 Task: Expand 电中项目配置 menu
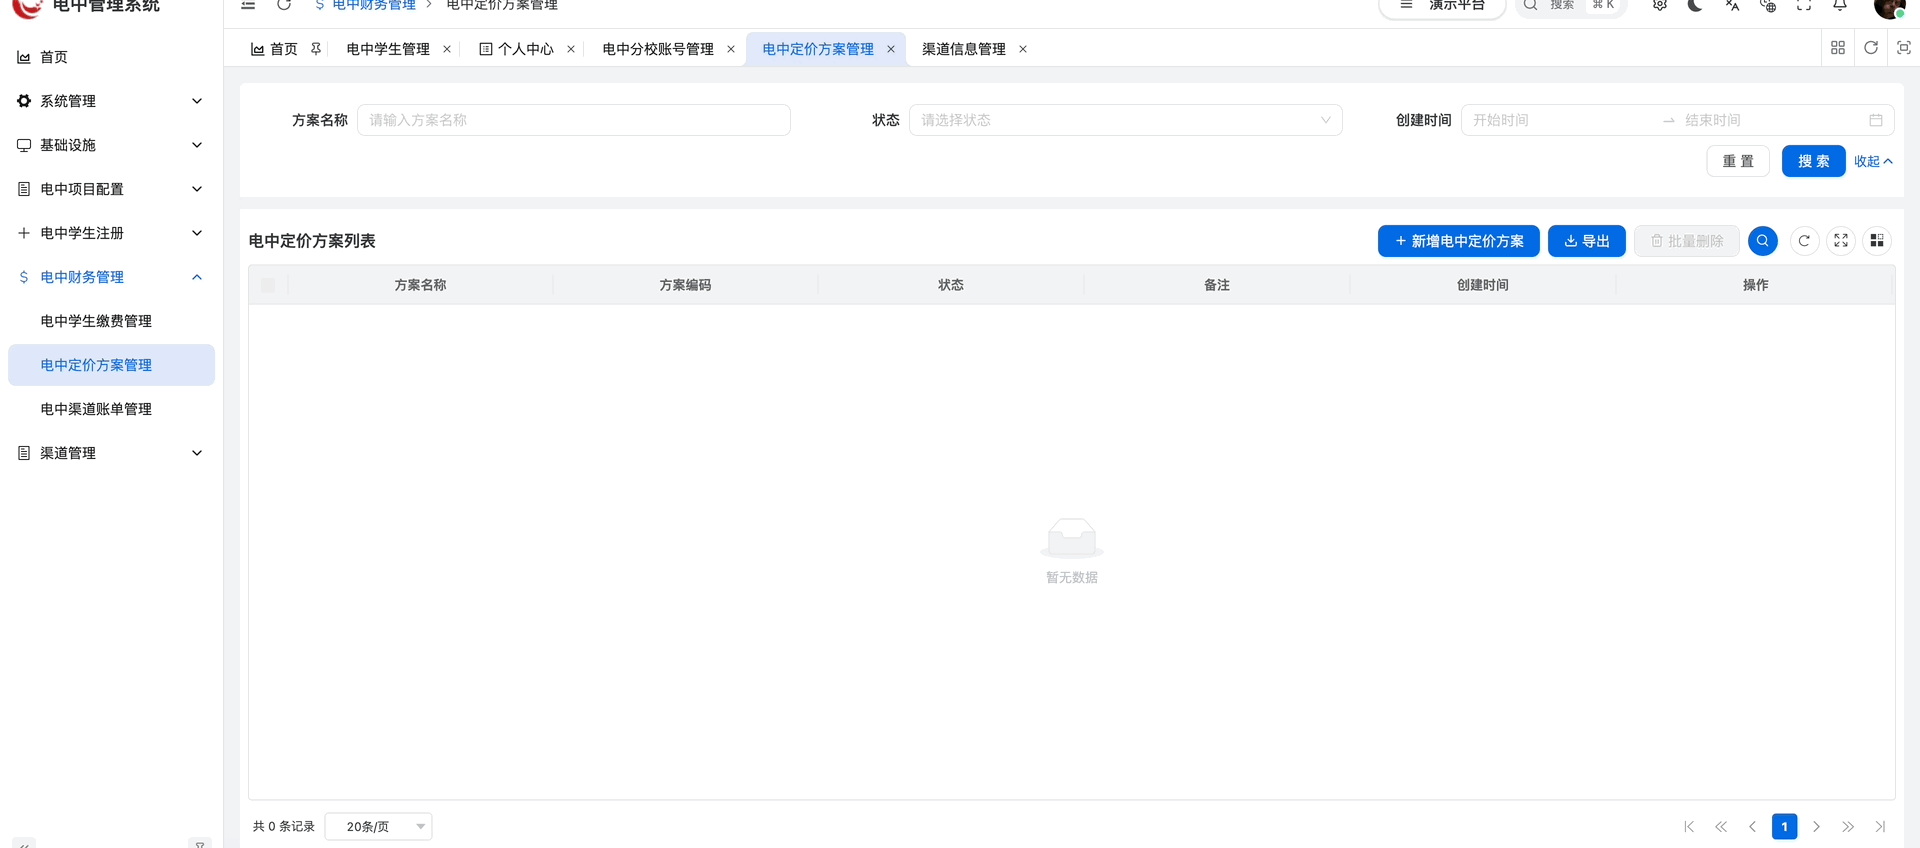(x=111, y=189)
